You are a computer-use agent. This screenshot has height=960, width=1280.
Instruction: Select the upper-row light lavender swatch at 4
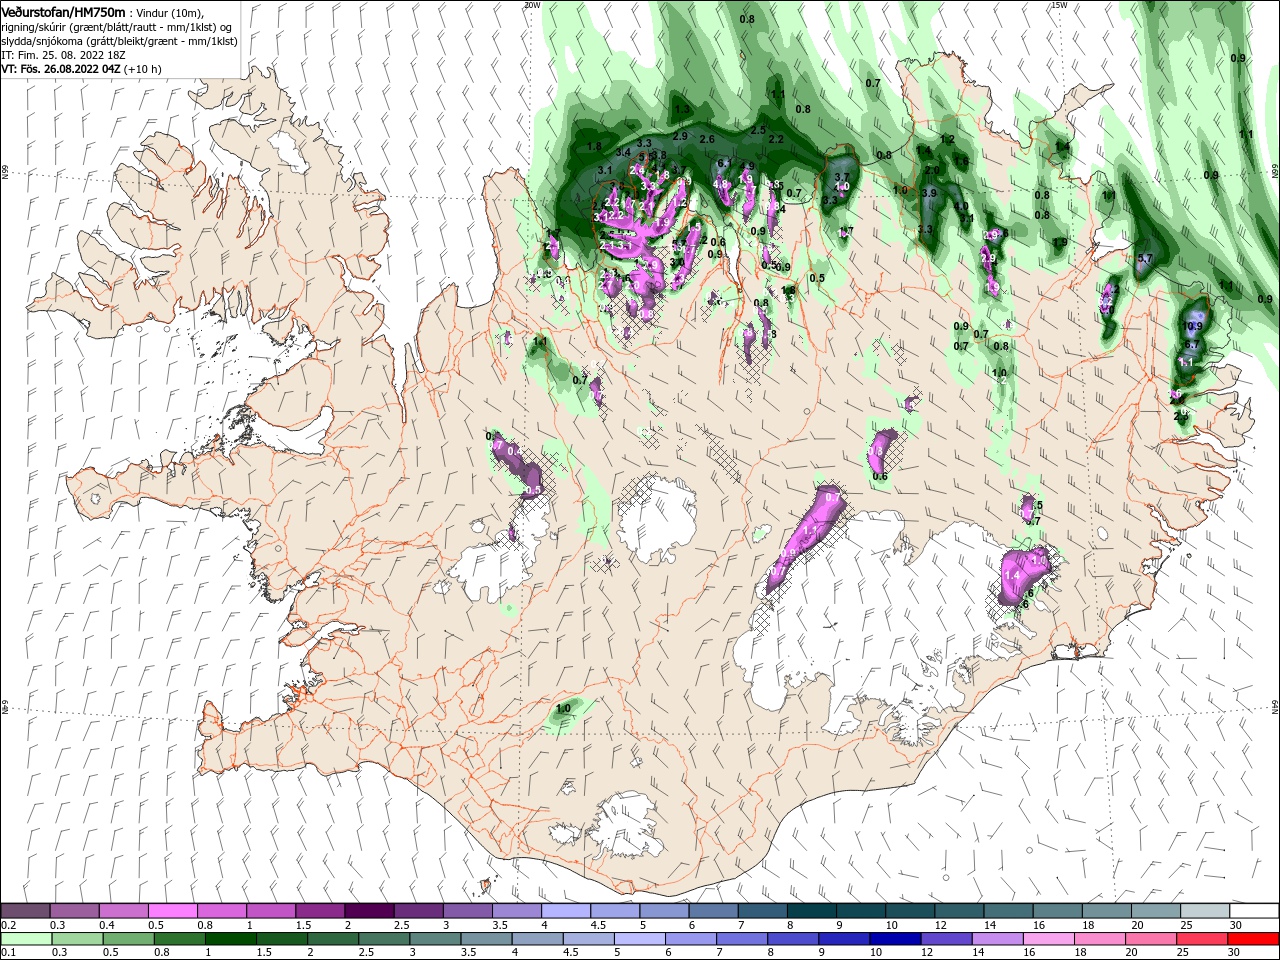coord(565,911)
